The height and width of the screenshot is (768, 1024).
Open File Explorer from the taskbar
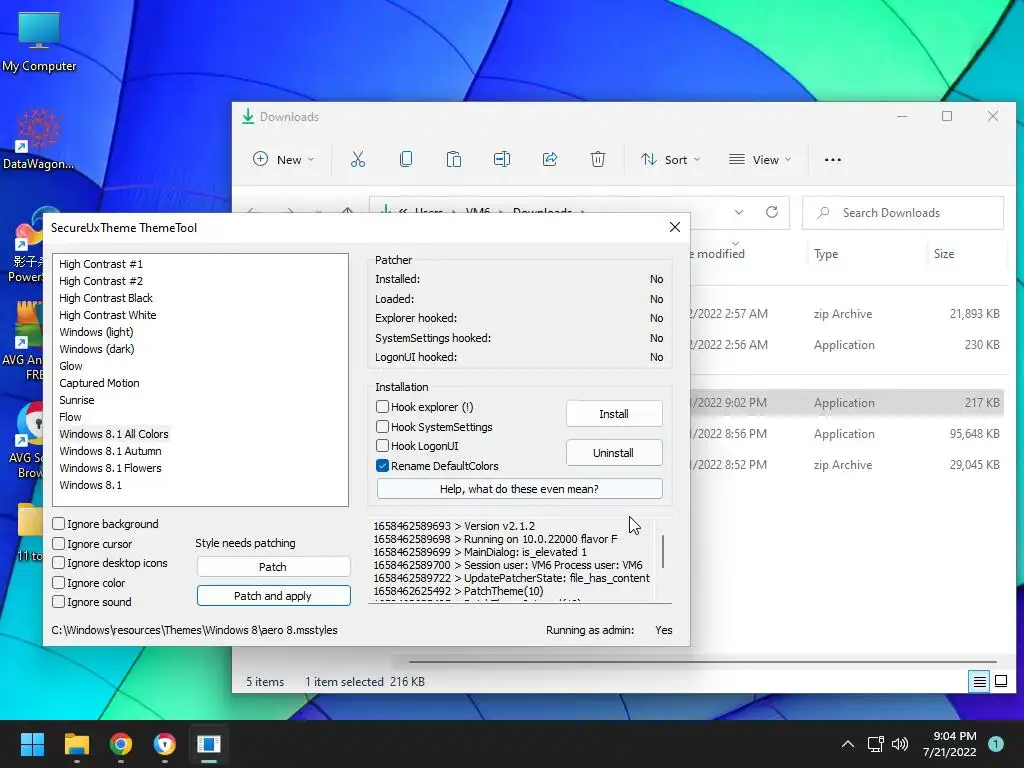76,744
